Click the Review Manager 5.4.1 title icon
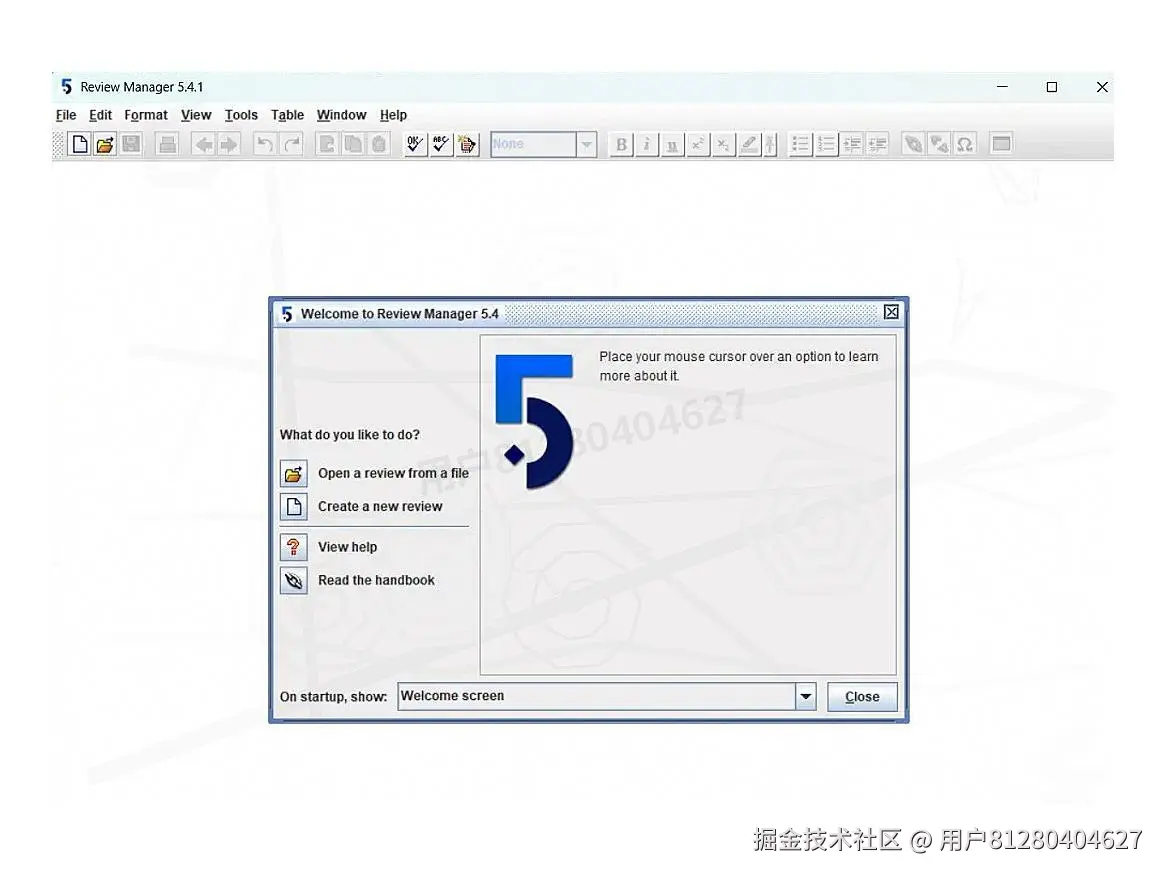This screenshot has width=1167, height=878. point(66,87)
